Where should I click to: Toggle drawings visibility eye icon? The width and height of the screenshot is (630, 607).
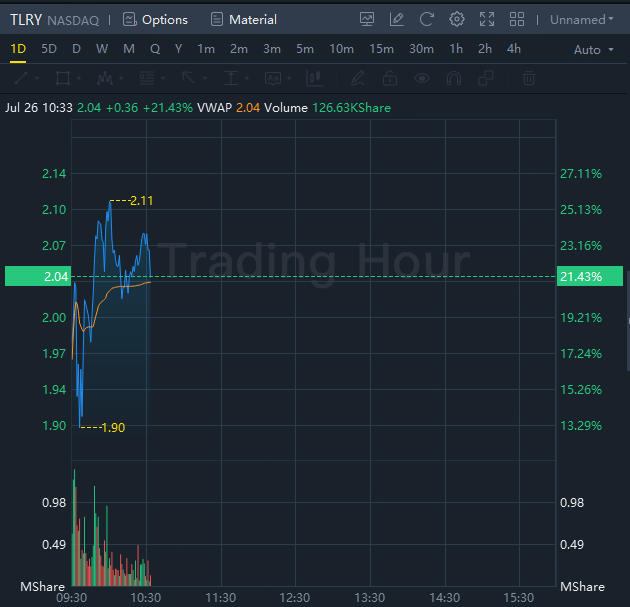click(x=422, y=78)
